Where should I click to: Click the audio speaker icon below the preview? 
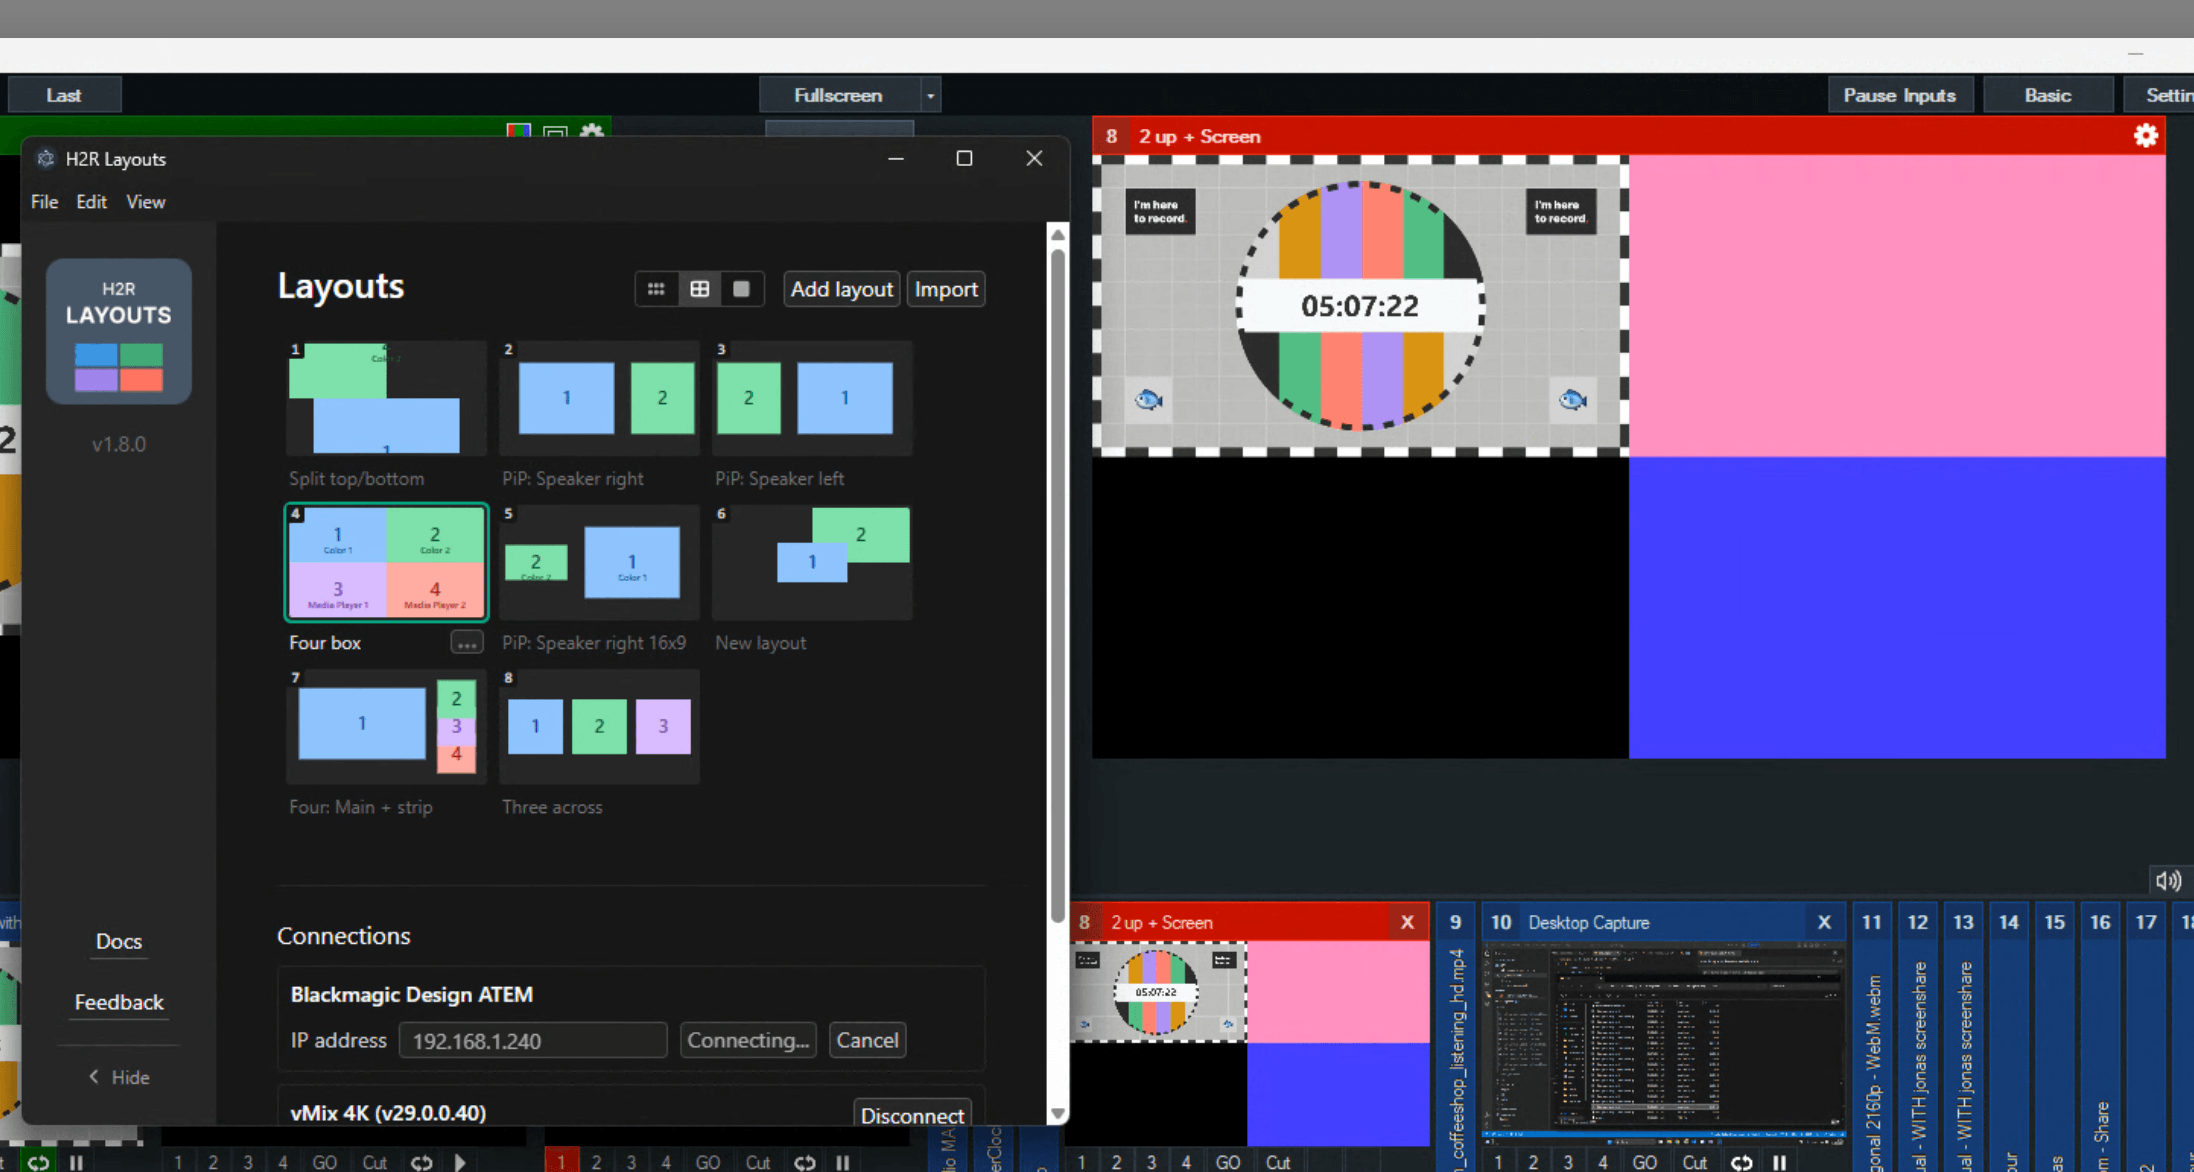pos(2168,880)
